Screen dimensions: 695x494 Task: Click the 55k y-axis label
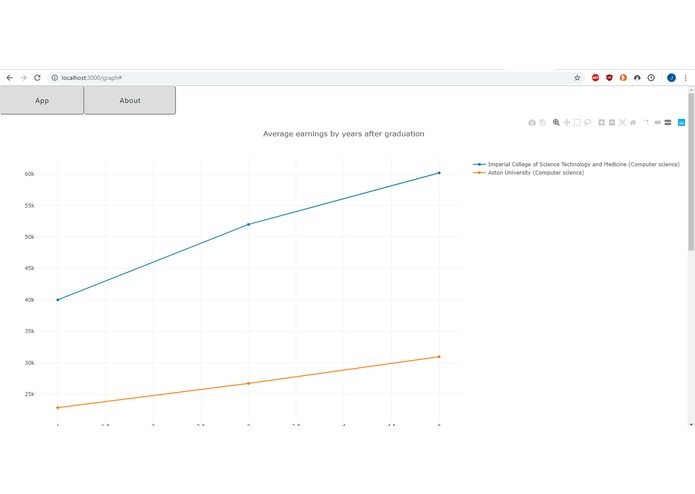point(29,206)
